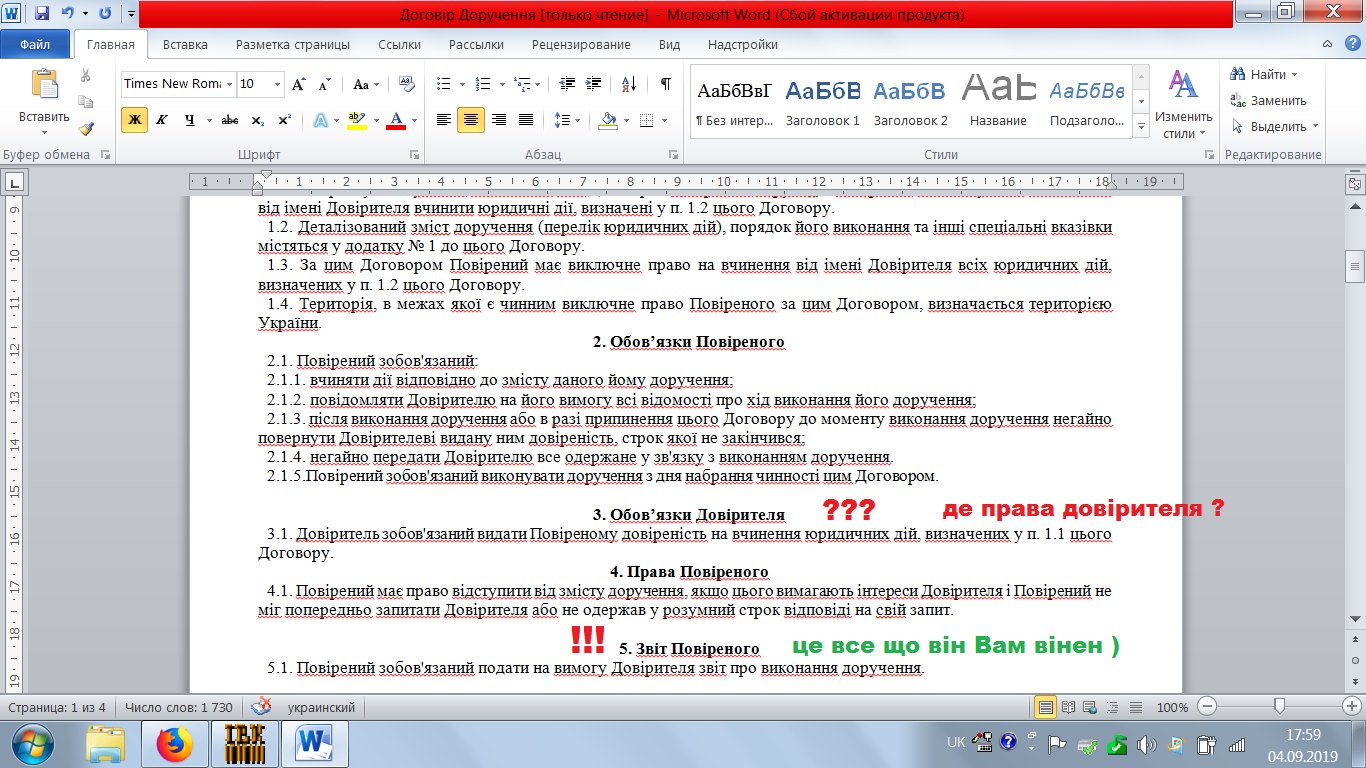Viewport: 1366px width, 768px height.
Task: Switch to the Ссылки tab
Action: coord(400,44)
